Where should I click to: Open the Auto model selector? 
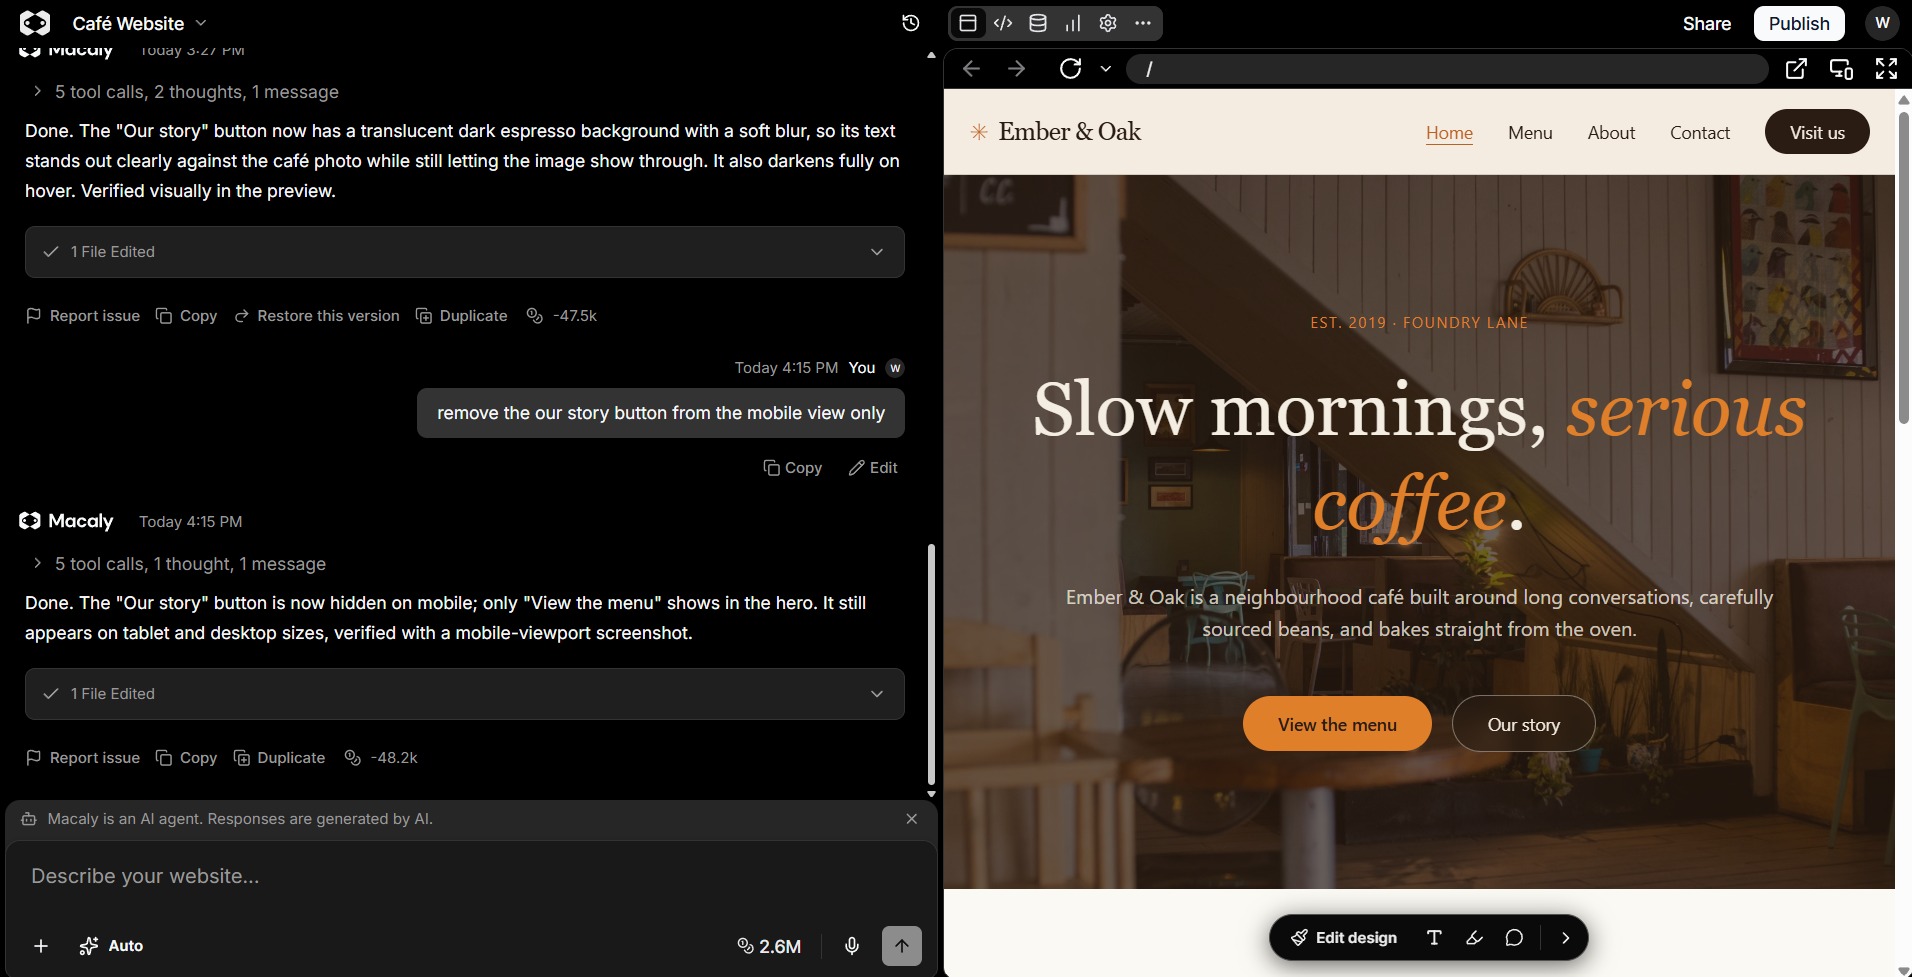(111, 945)
